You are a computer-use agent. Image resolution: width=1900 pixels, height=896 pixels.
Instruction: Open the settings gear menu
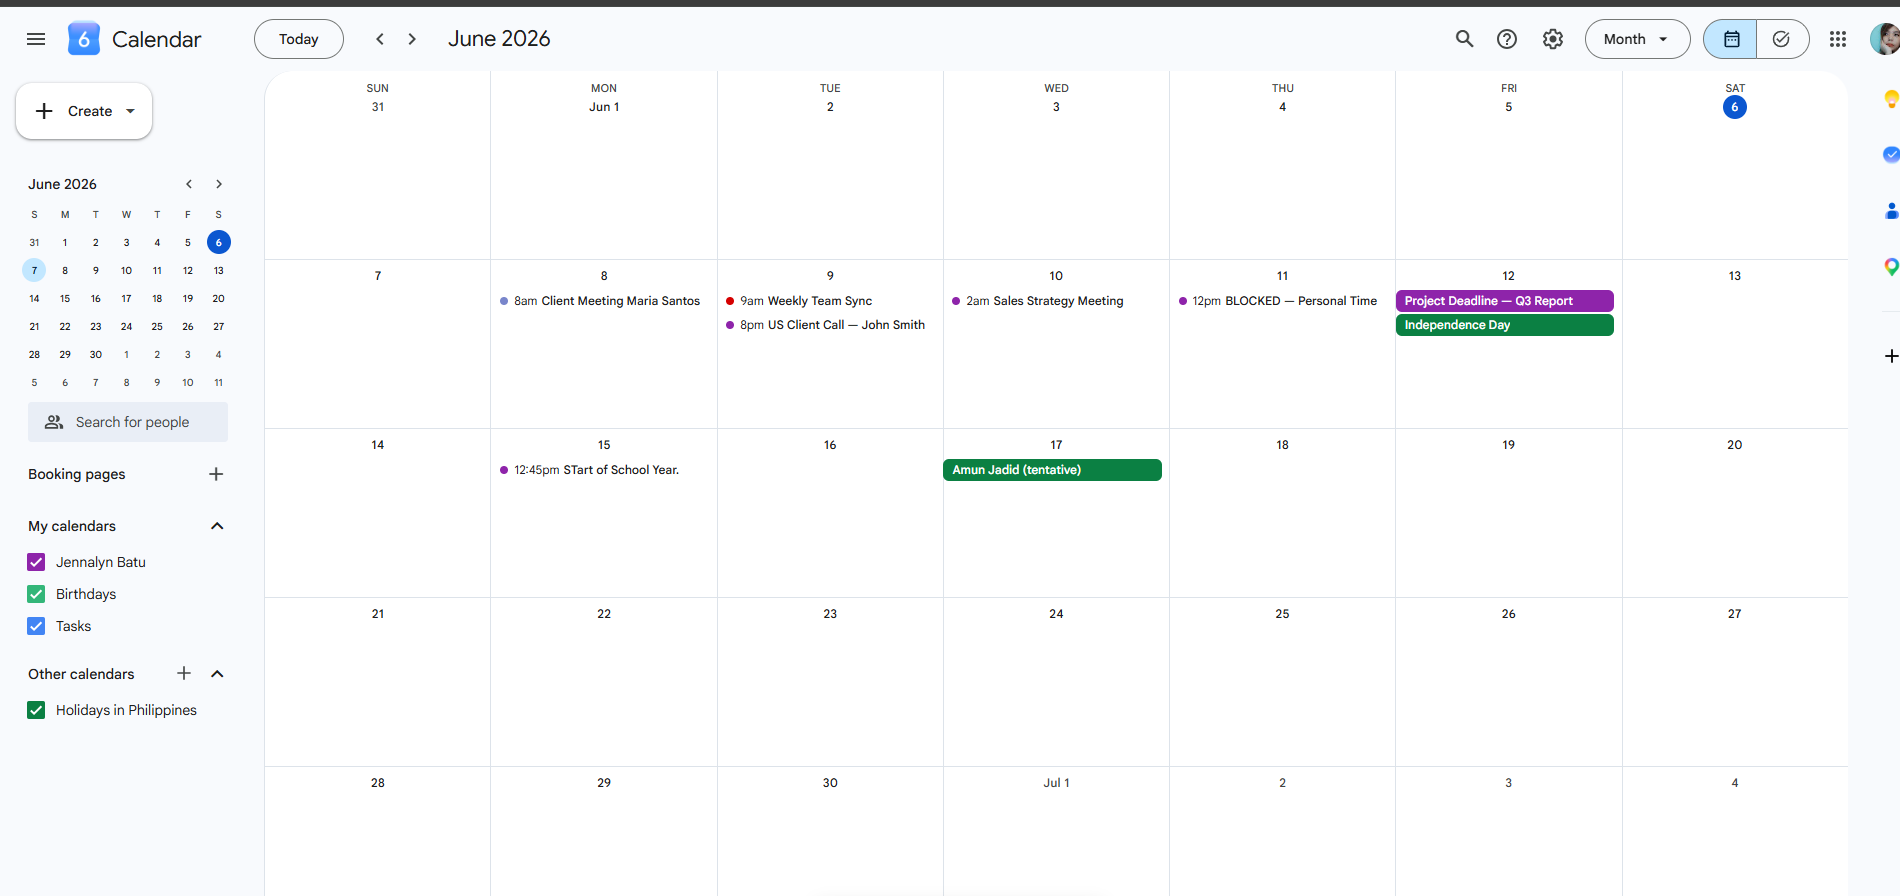click(x=1553, y=39)
